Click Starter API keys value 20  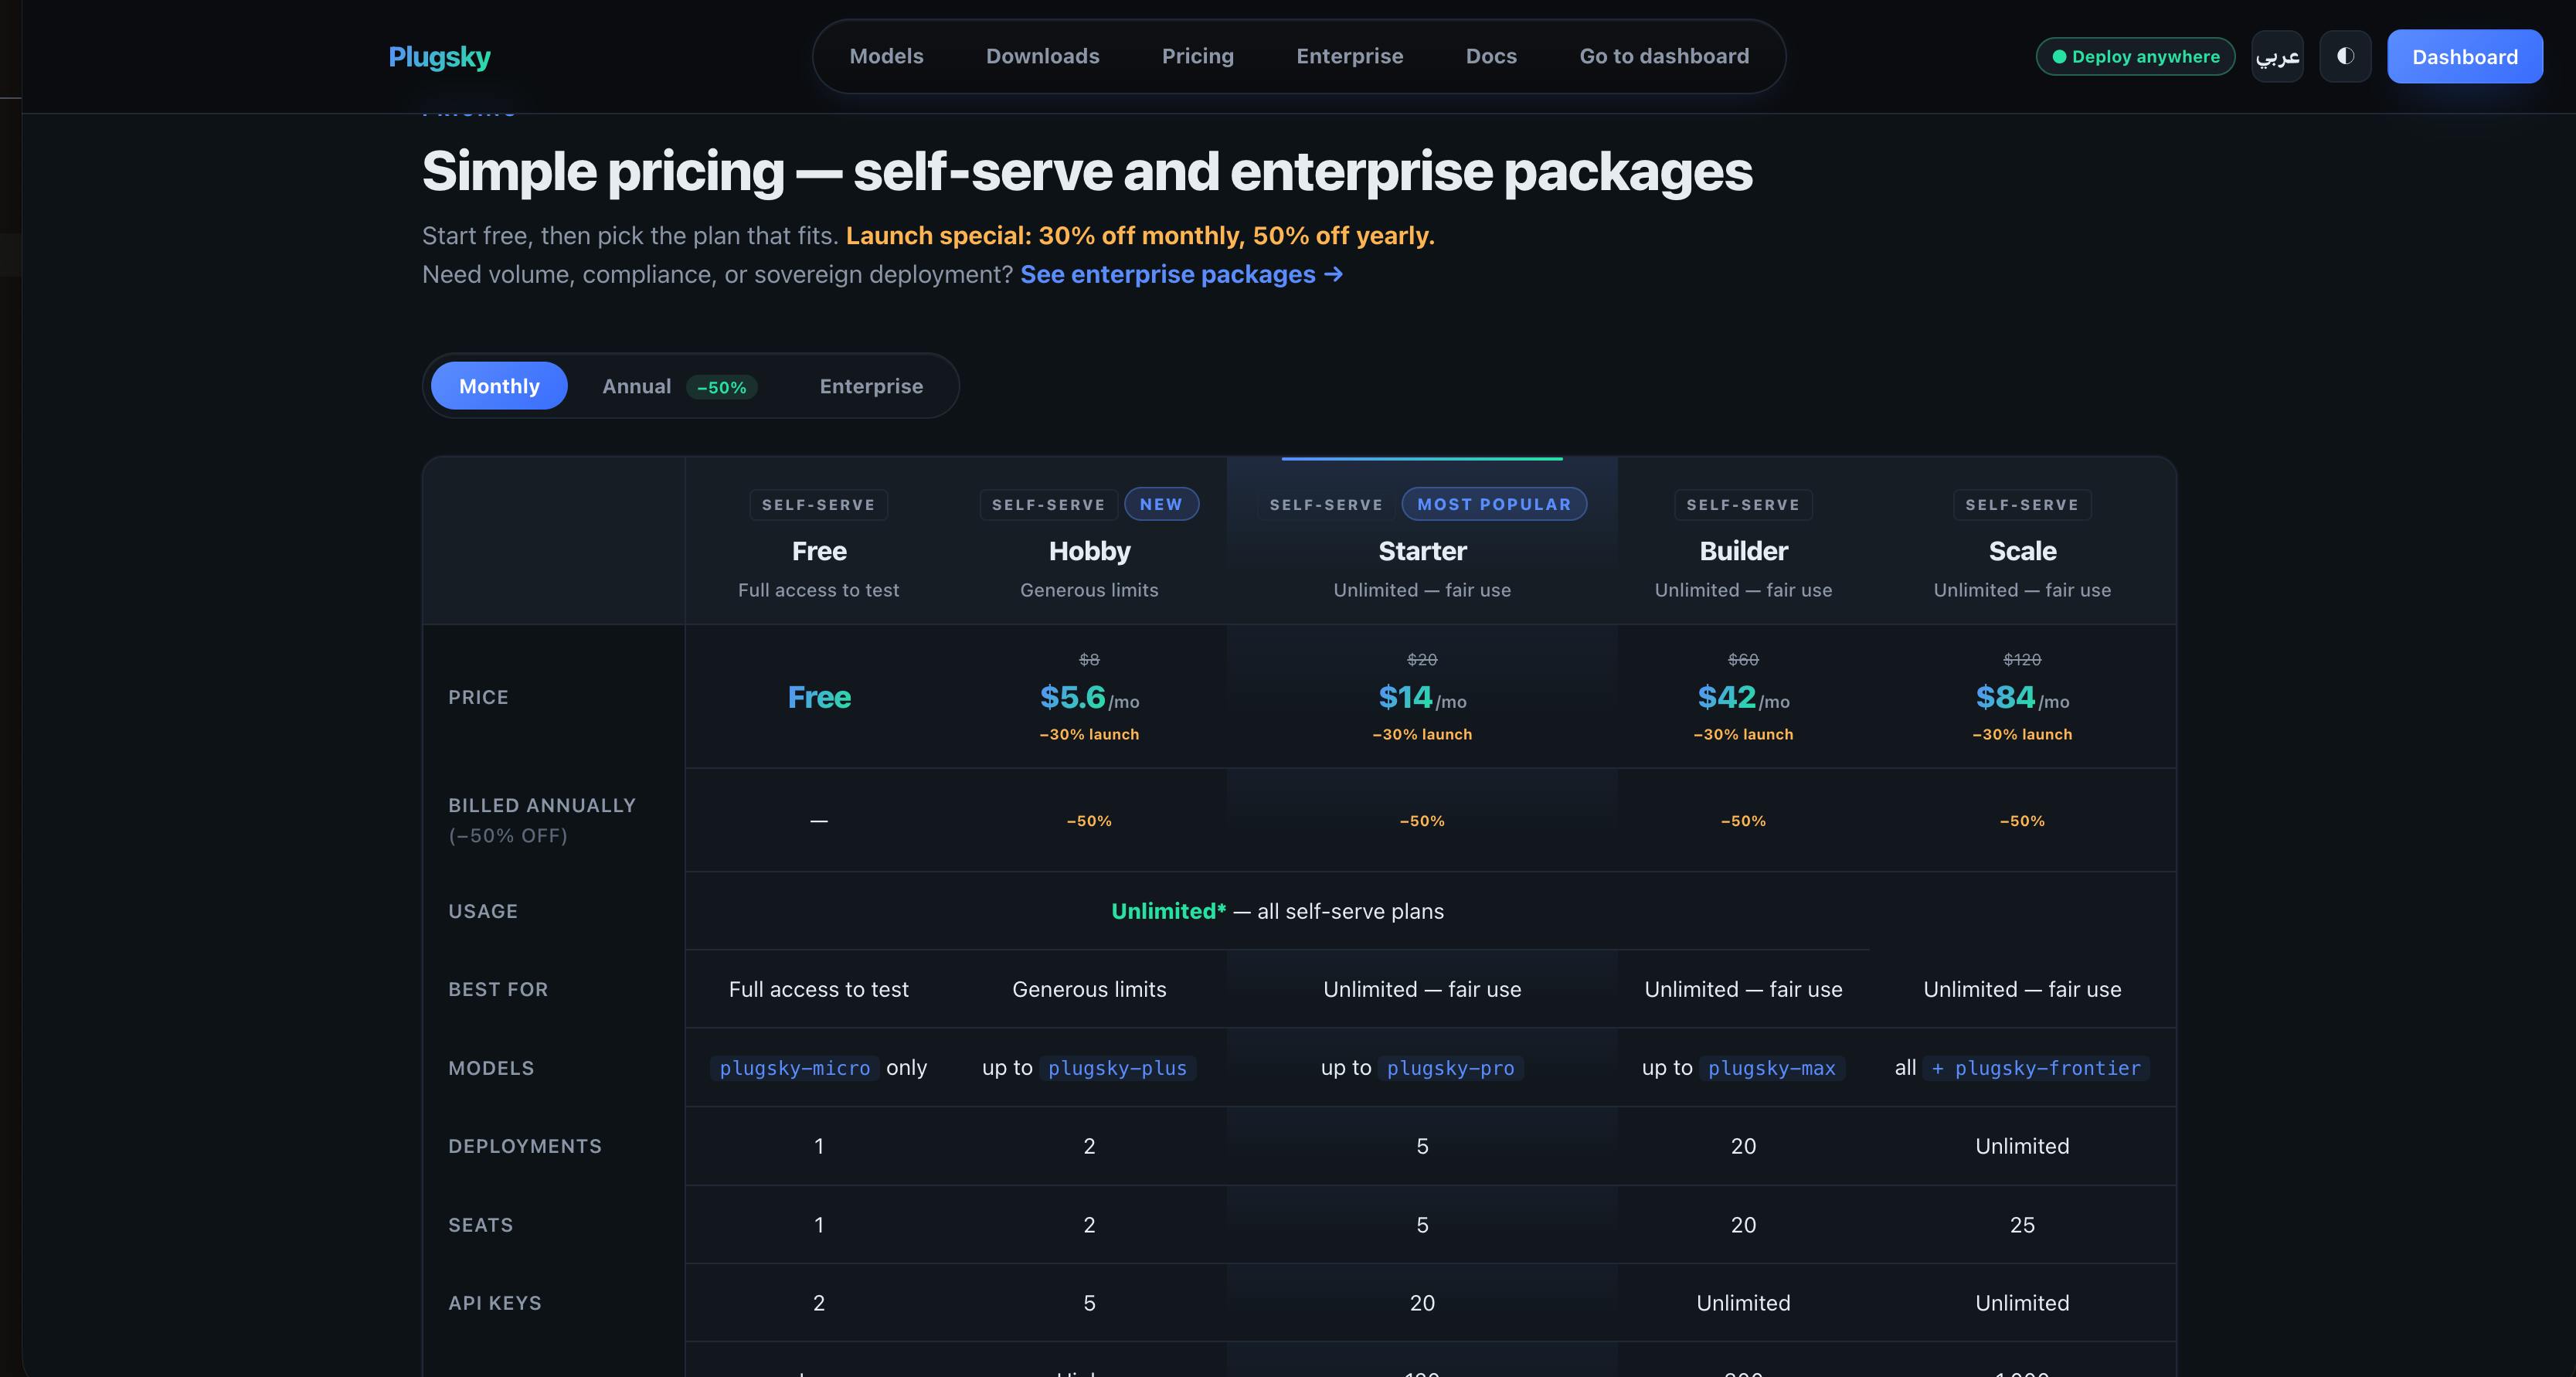point(1422,1303)
